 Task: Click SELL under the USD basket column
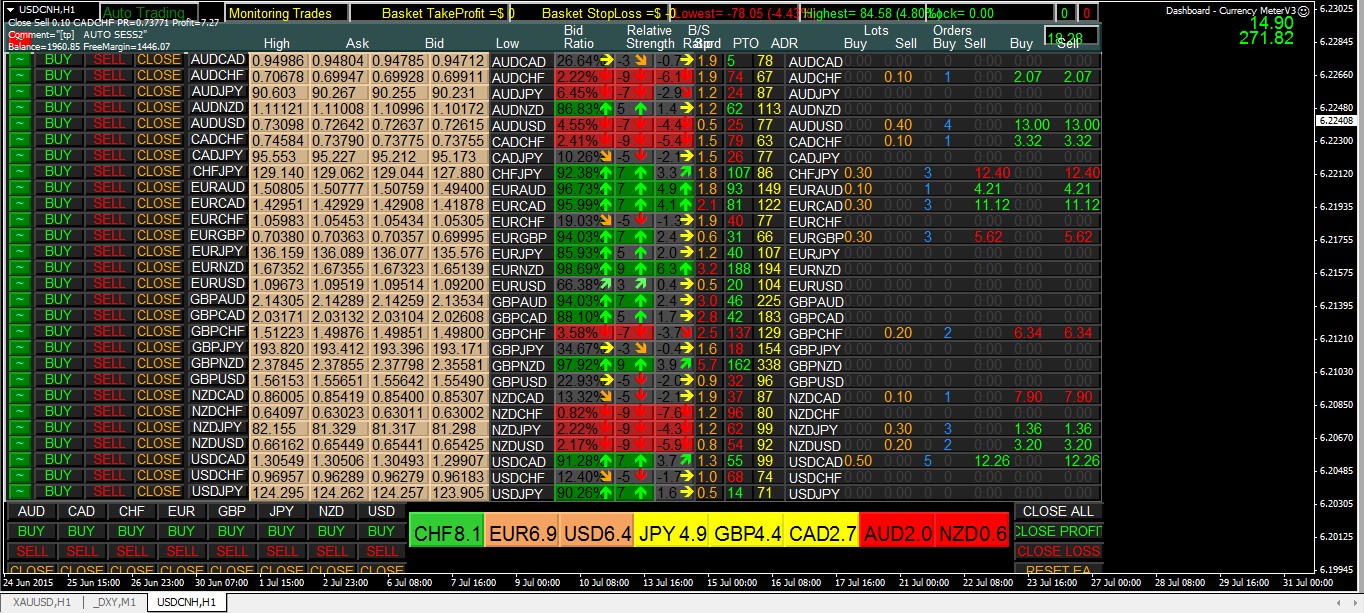pos(381,551)
